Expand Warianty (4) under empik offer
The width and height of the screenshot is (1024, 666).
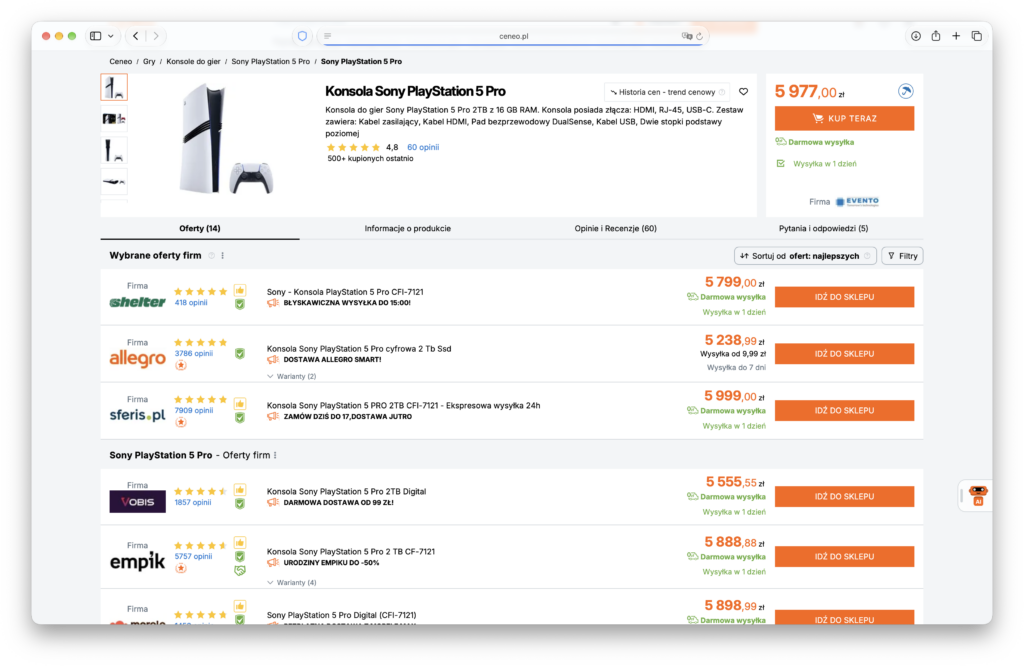[x=292, y=582]
